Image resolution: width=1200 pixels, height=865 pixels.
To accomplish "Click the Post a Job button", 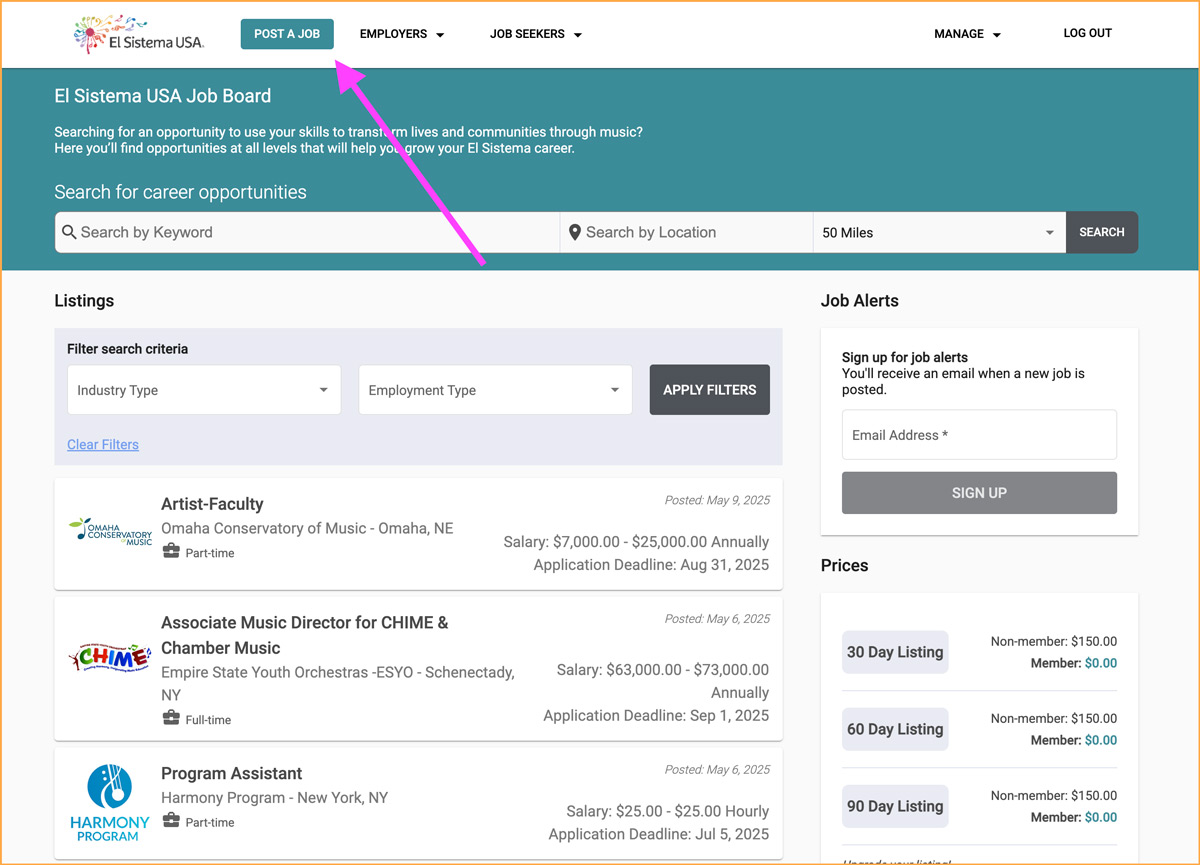I will tap(287, 34).
